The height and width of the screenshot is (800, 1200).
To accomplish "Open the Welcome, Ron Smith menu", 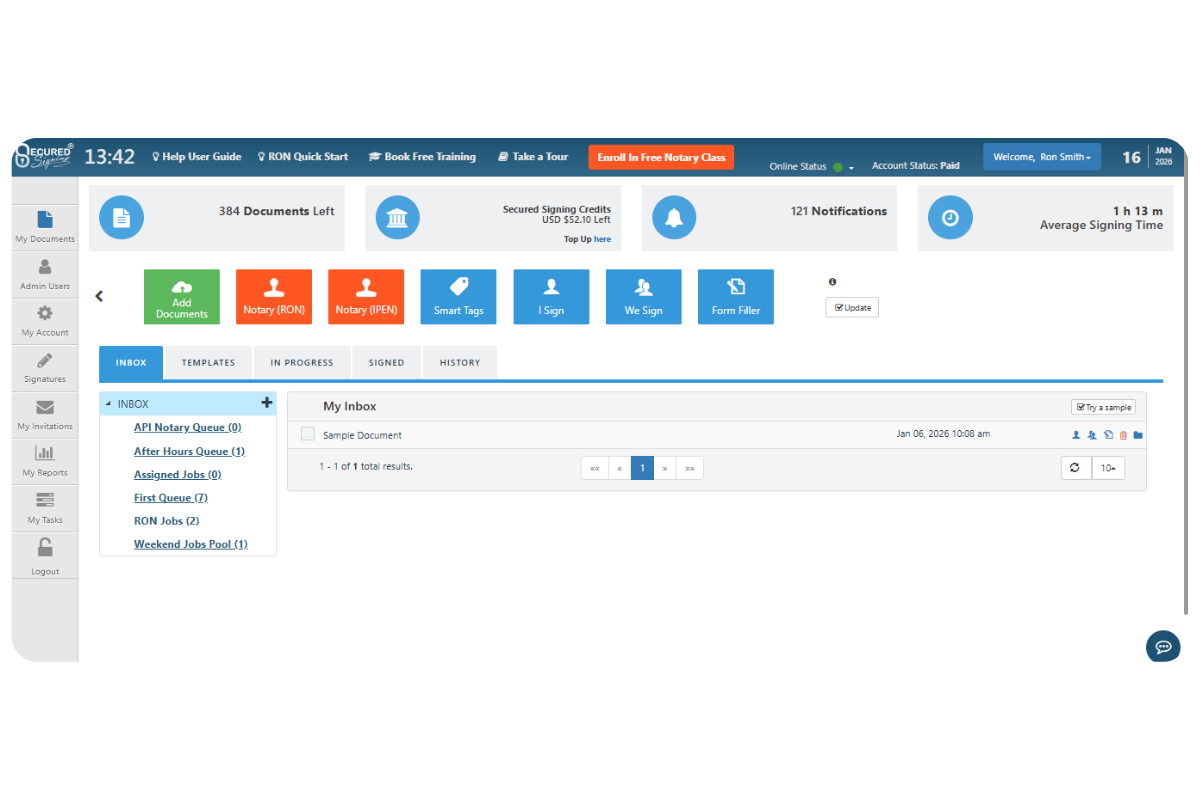I will [1042, 157].
